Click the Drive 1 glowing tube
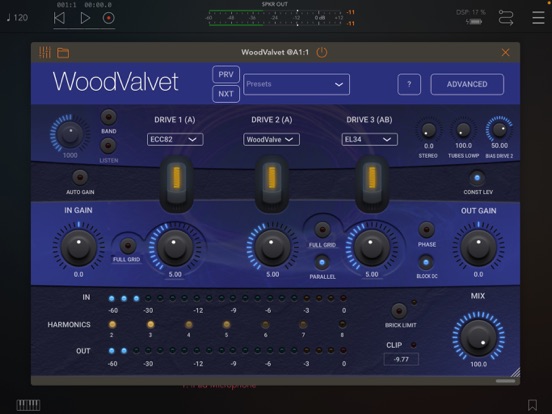The width and height of the screenshot is (552, 414). (x=176, y=184)
